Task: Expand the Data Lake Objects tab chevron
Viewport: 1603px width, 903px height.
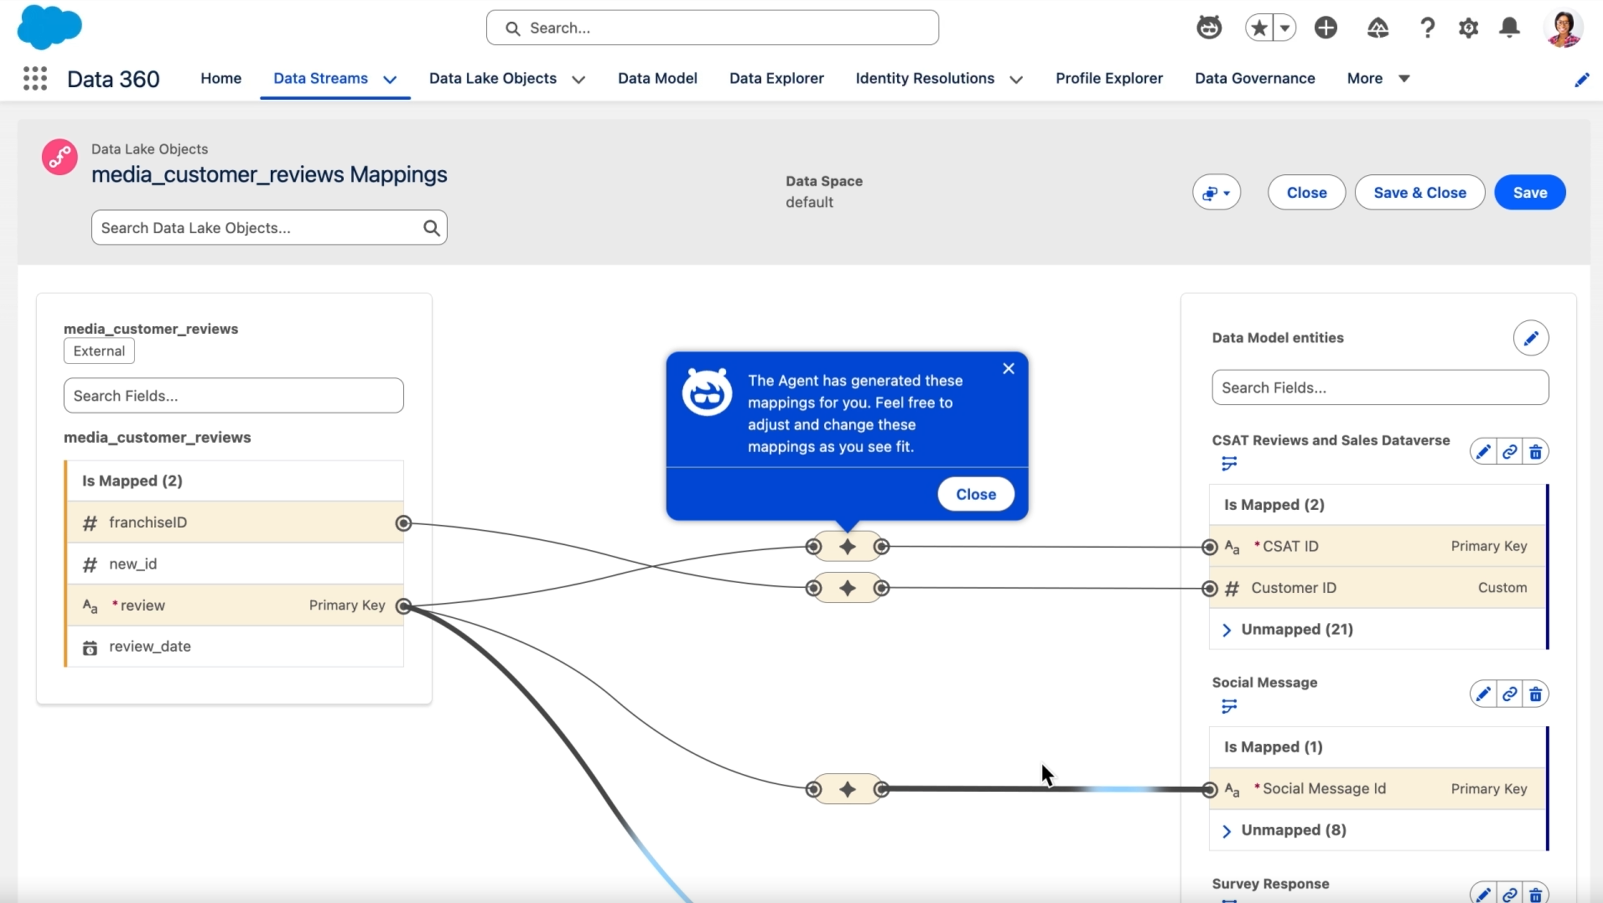Action: (578, 79)
